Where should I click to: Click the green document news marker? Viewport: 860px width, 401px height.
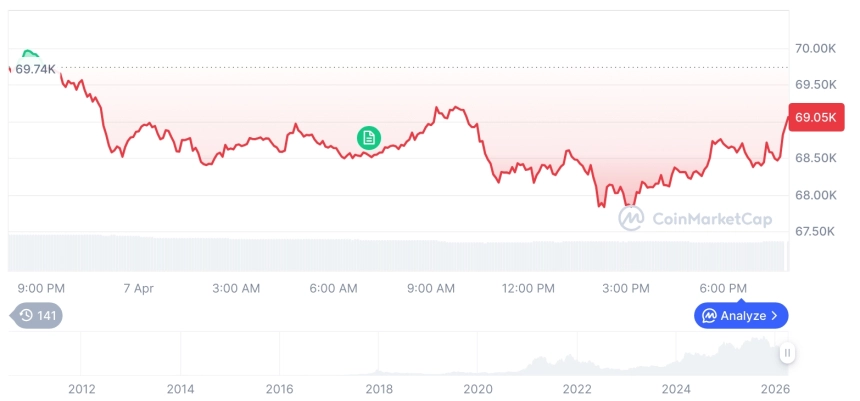(369, 137)
